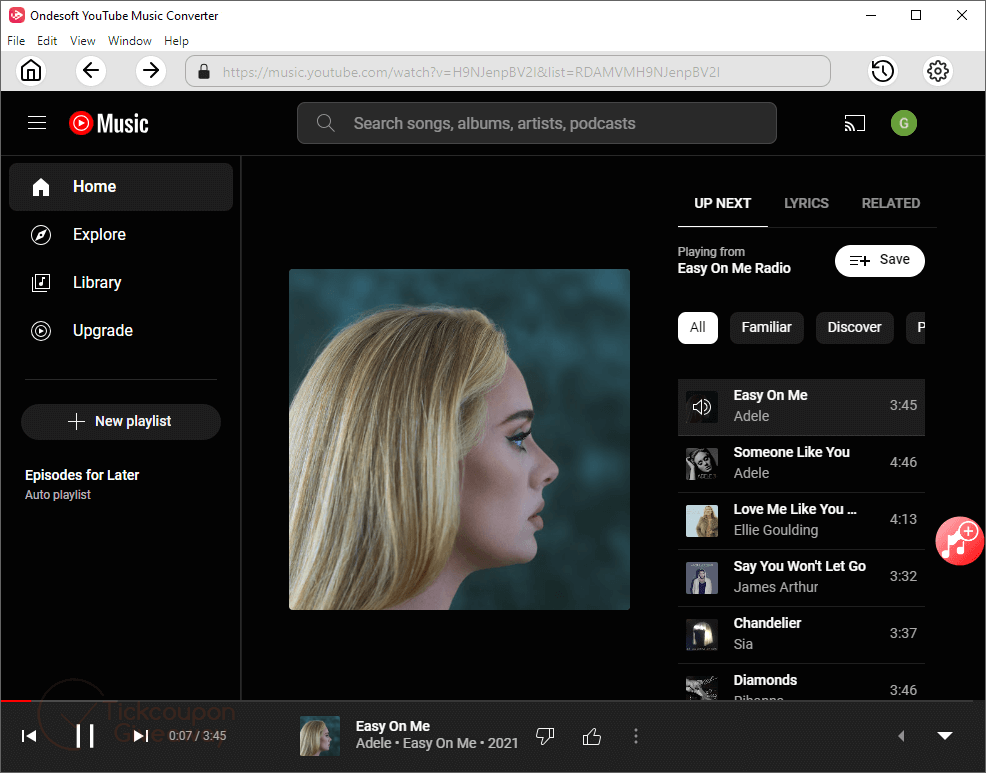The width and height of the screenshot is (986, 773).
Task: Click Say You Won't Let Go thumbnail
Action: pyautogui.click(x=702, y=578)
